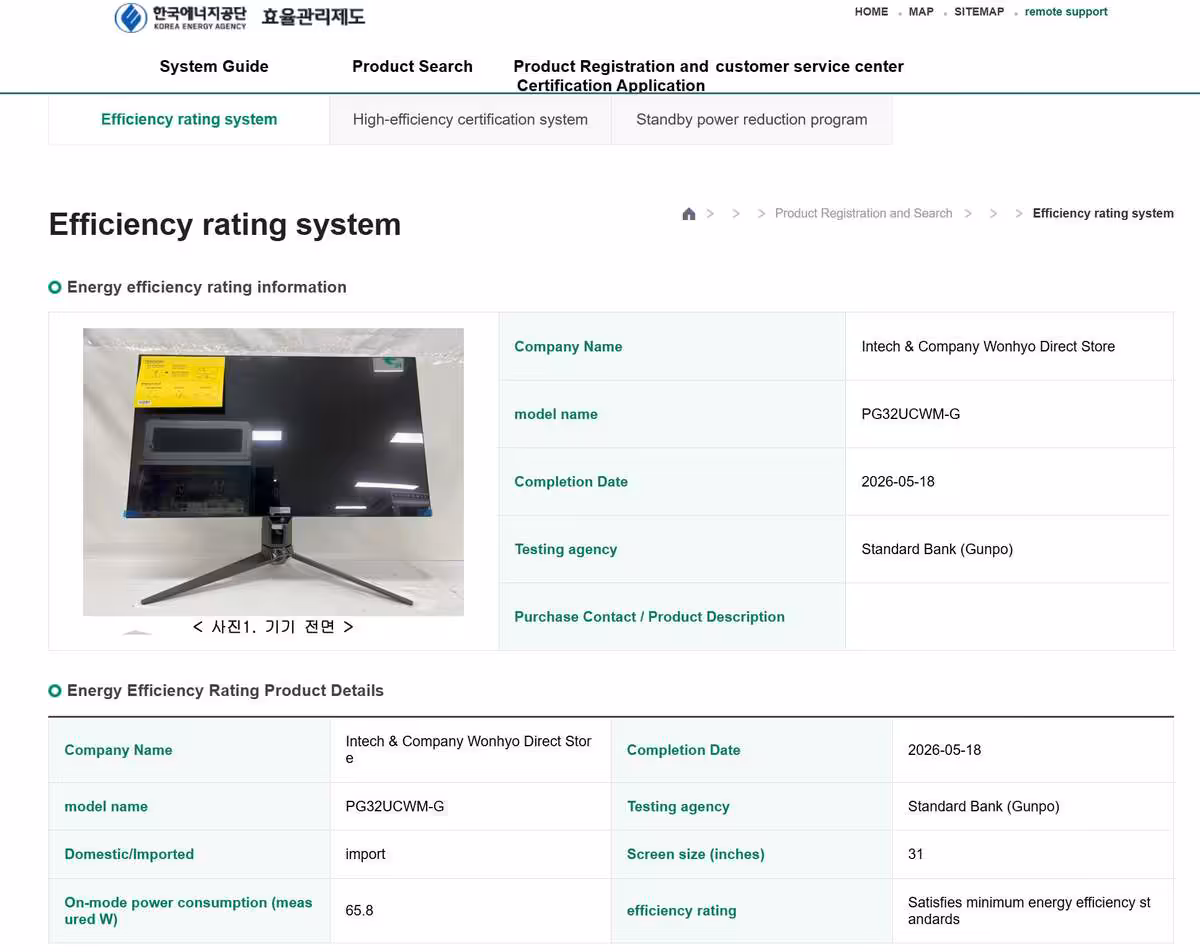The width and height of the screenshot is (1200, 952).
Task: Select the Efficiency rating system tab
Action: coord(189,120)
